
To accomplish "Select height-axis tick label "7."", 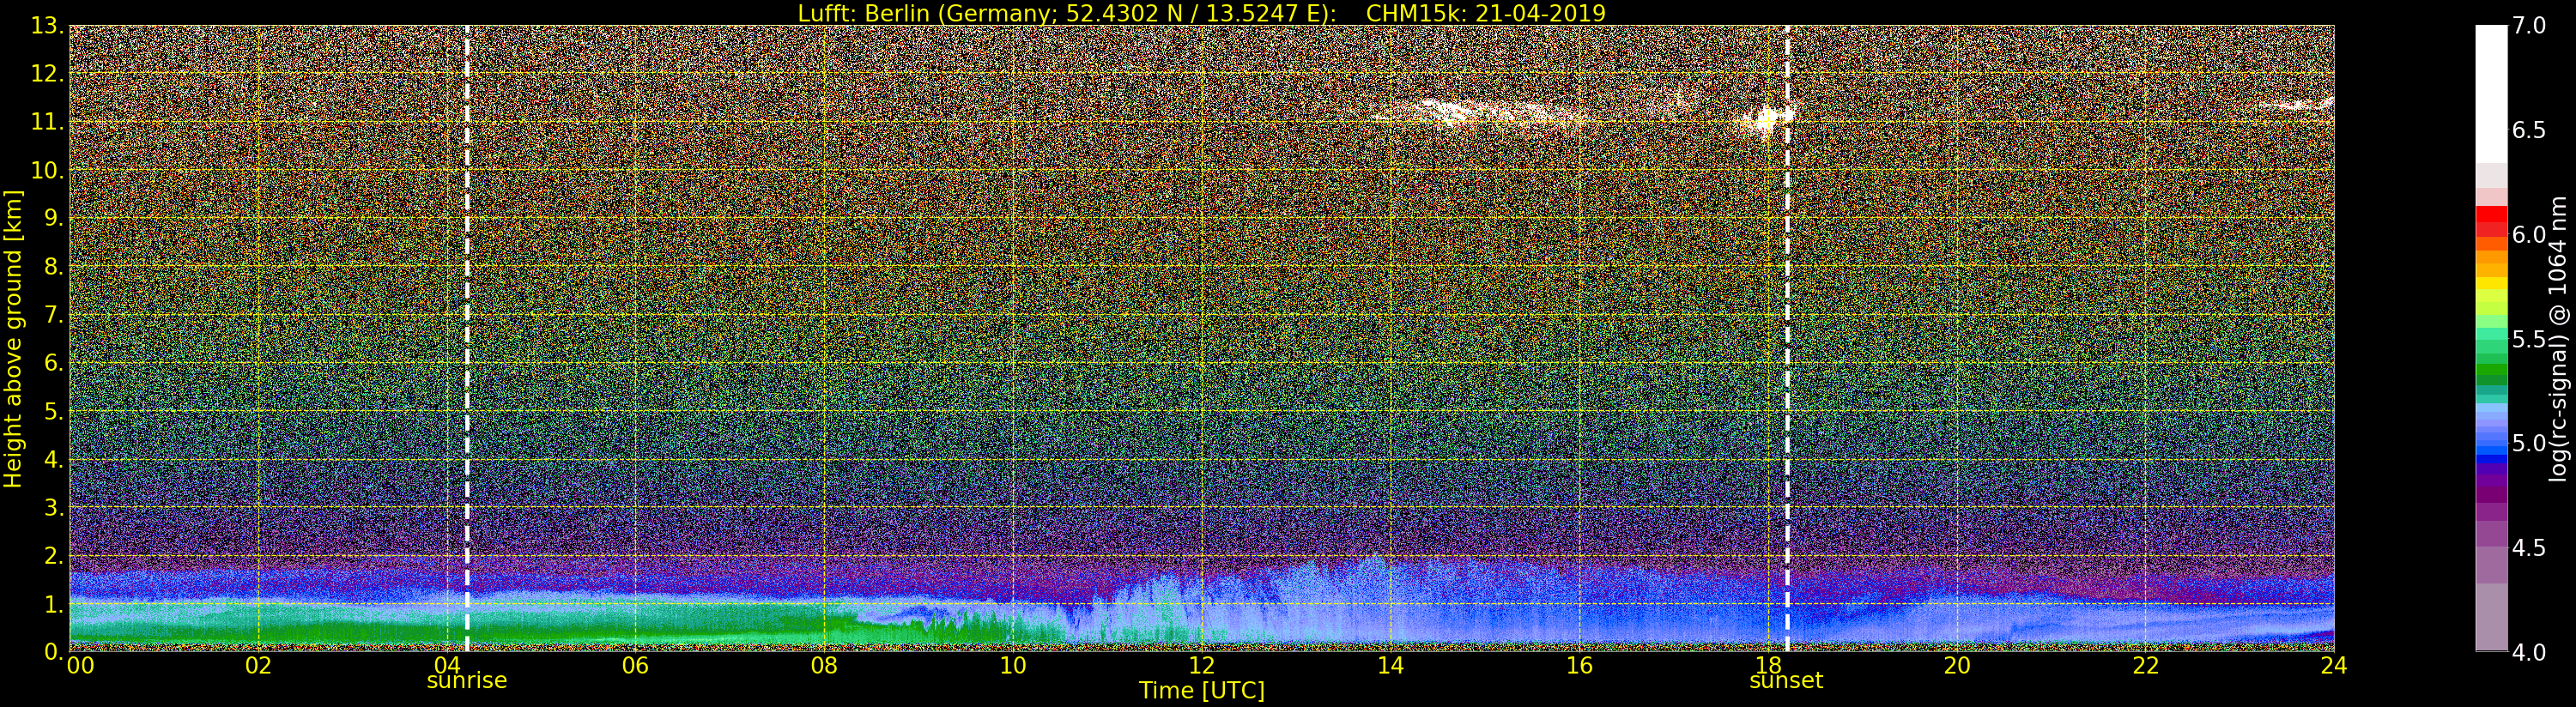I will [54, 315].
